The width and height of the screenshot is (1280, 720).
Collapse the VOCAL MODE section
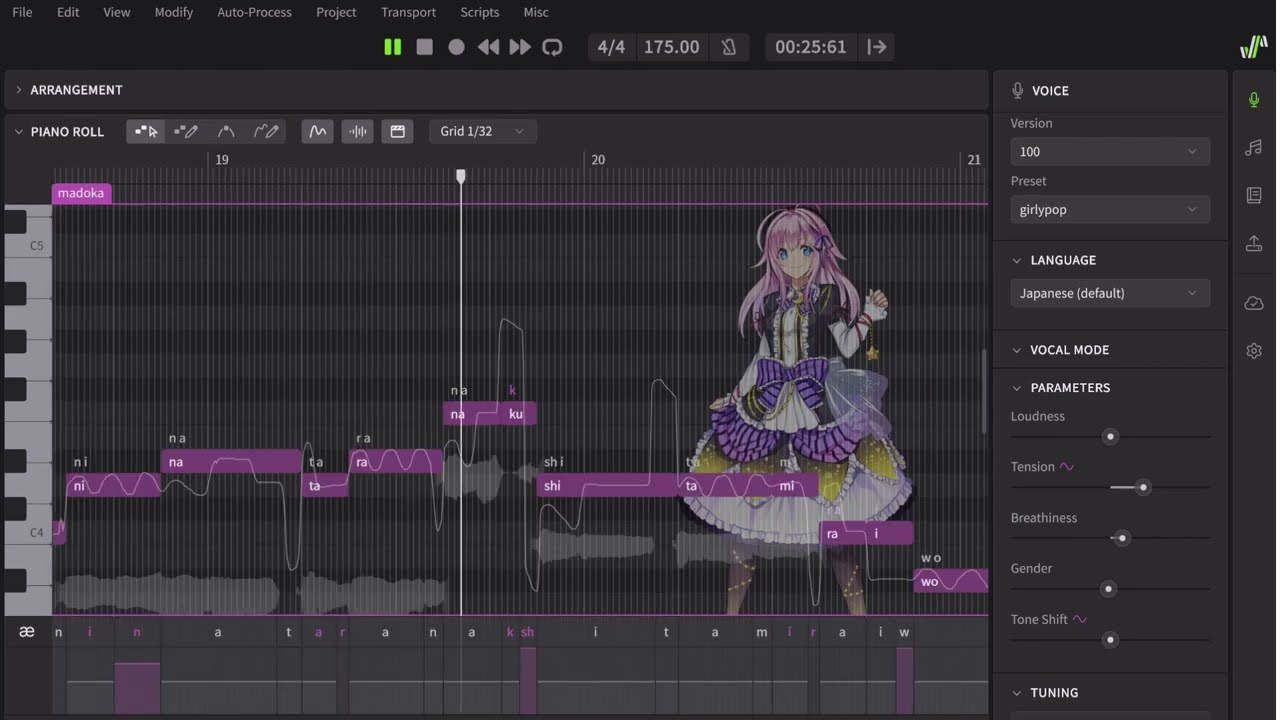click(x=1018, y=350)
